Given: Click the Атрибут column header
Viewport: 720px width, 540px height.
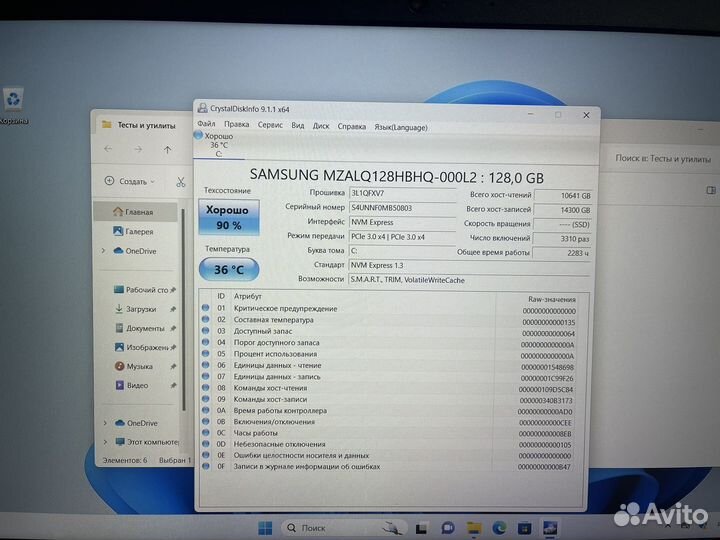Looking at the screenshot, I should point(248,296).
